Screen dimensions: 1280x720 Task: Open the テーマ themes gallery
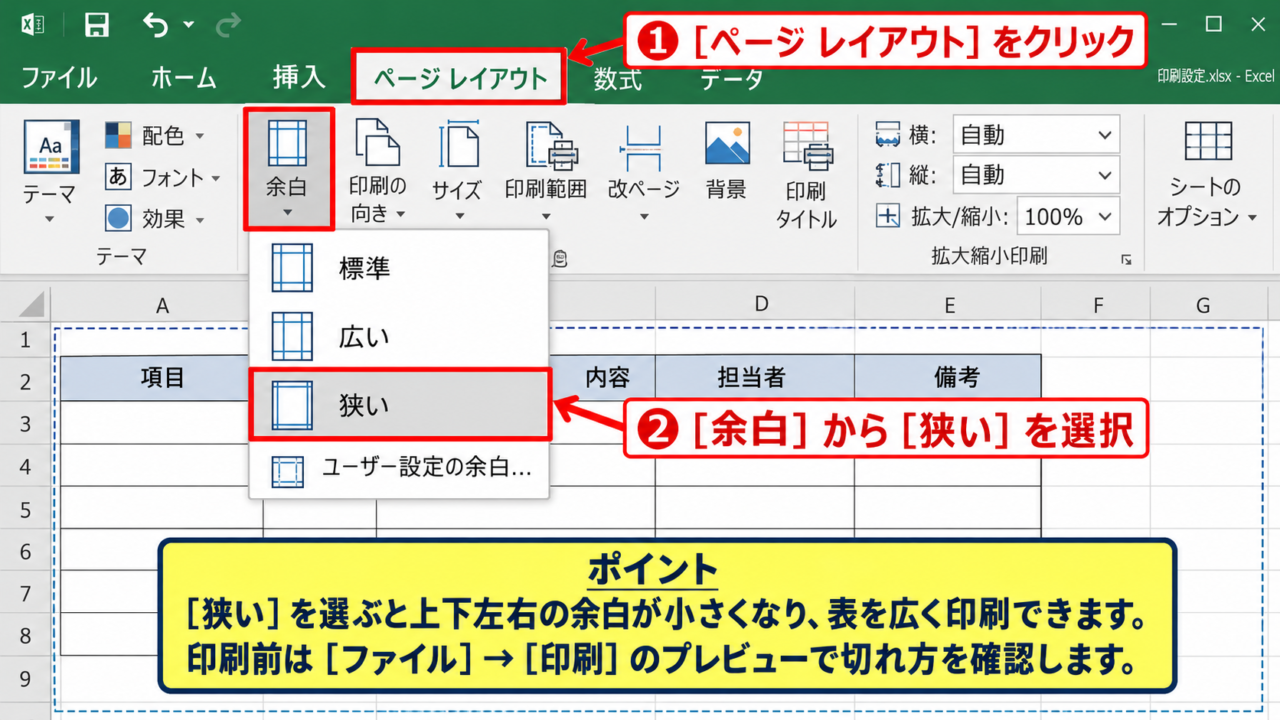(x=50, y=172)
